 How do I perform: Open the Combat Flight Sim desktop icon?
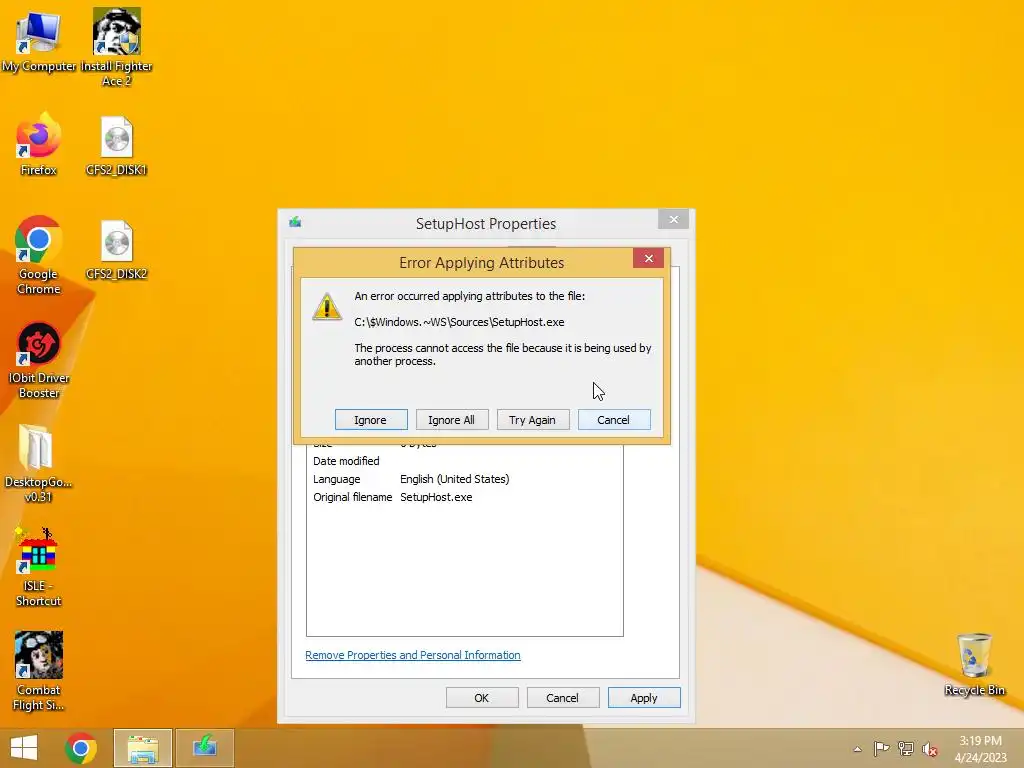[x=39, y=671]
